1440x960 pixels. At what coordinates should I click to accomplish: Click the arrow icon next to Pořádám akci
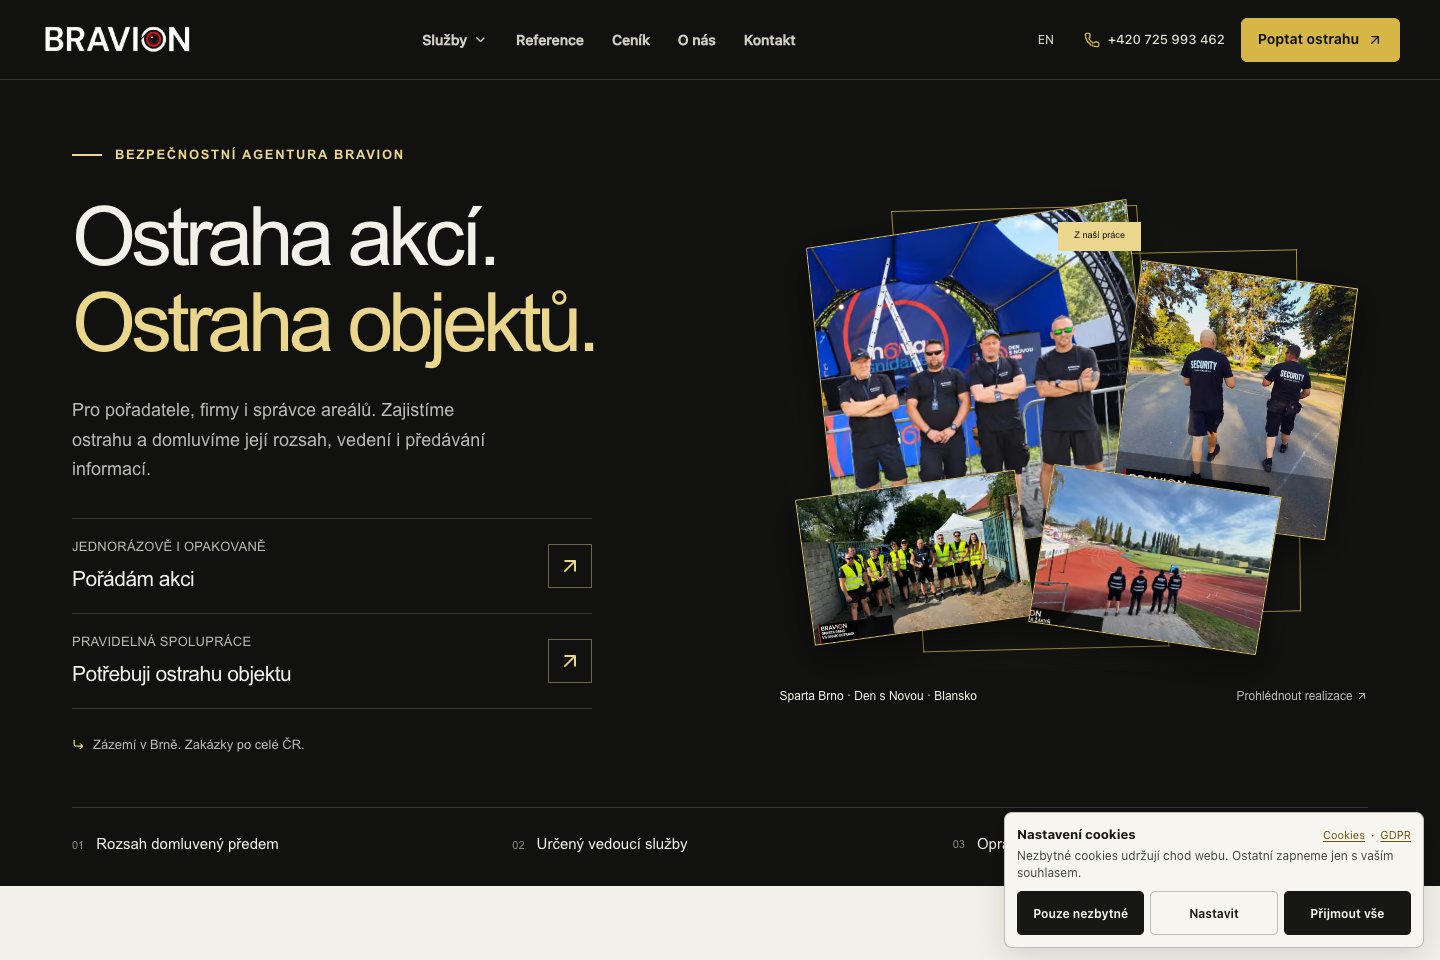coord(570,566)
